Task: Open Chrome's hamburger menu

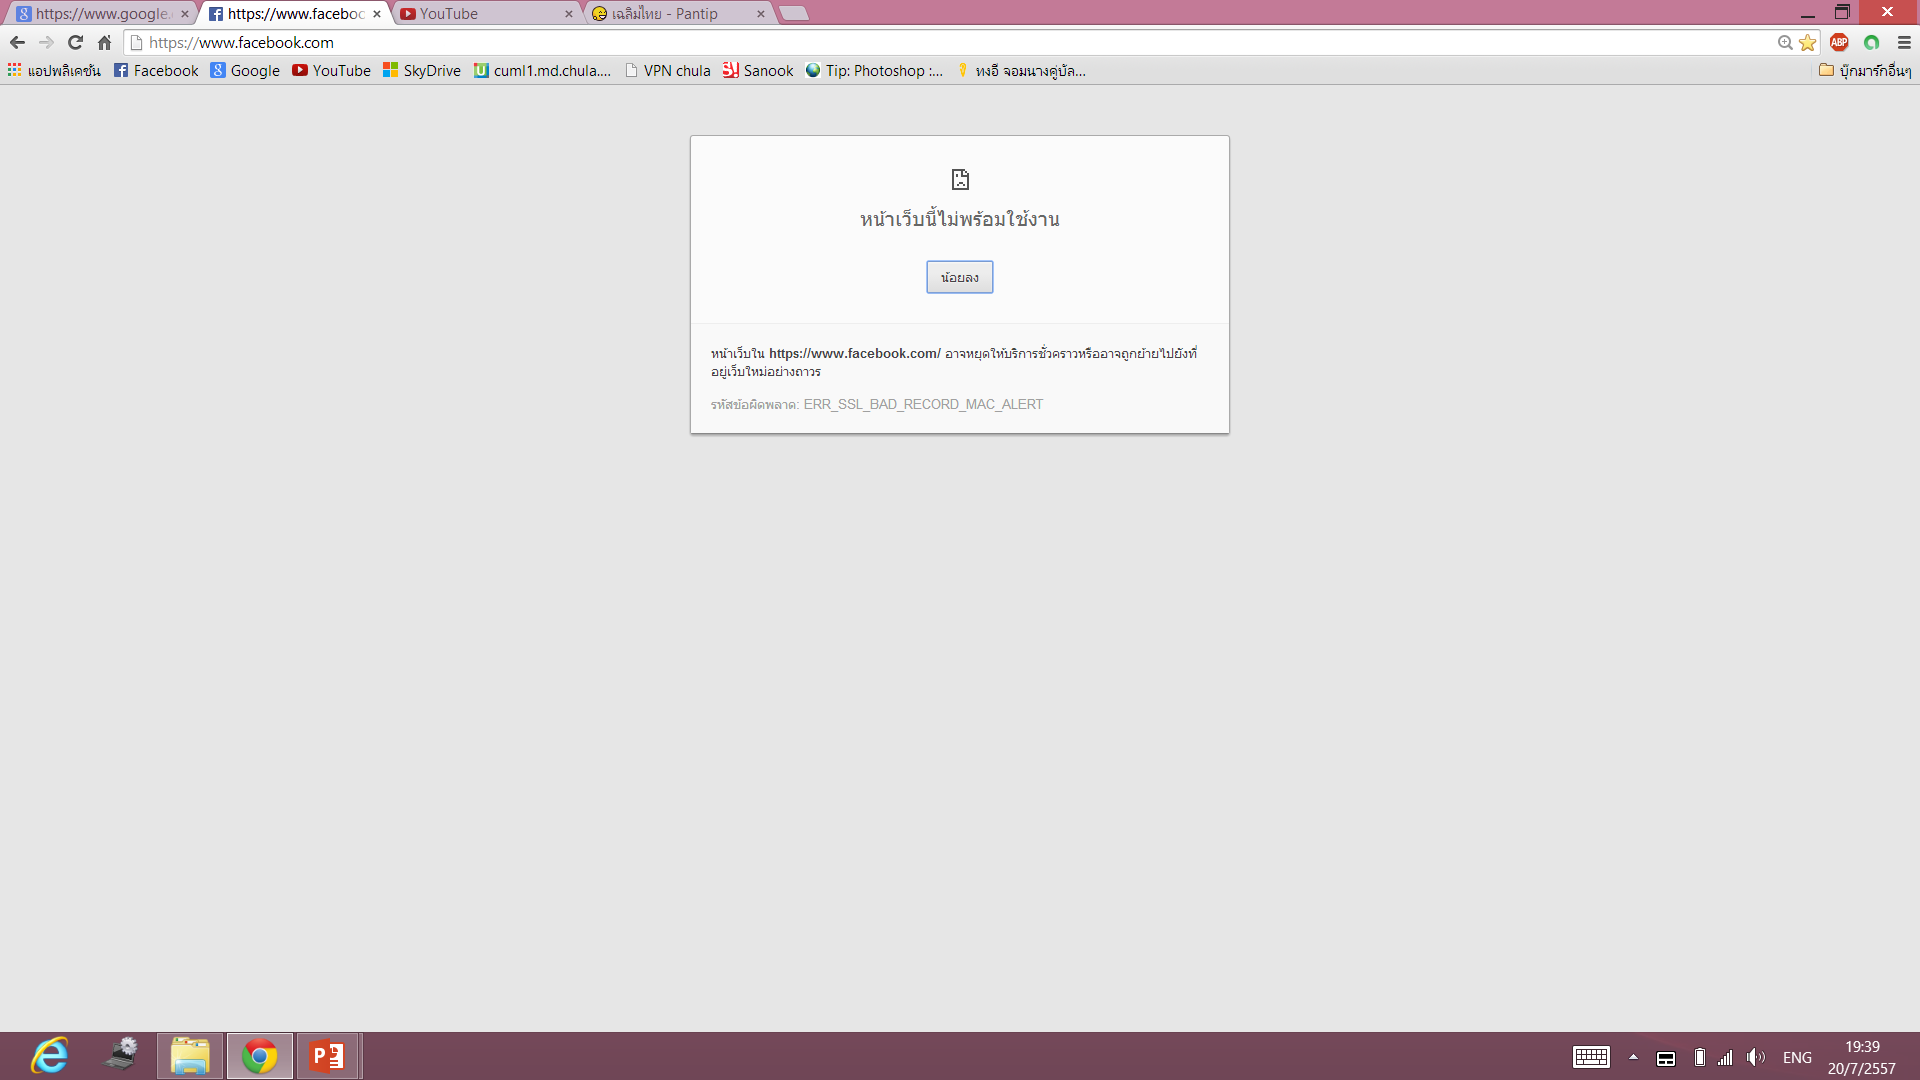Action: 1904,42
